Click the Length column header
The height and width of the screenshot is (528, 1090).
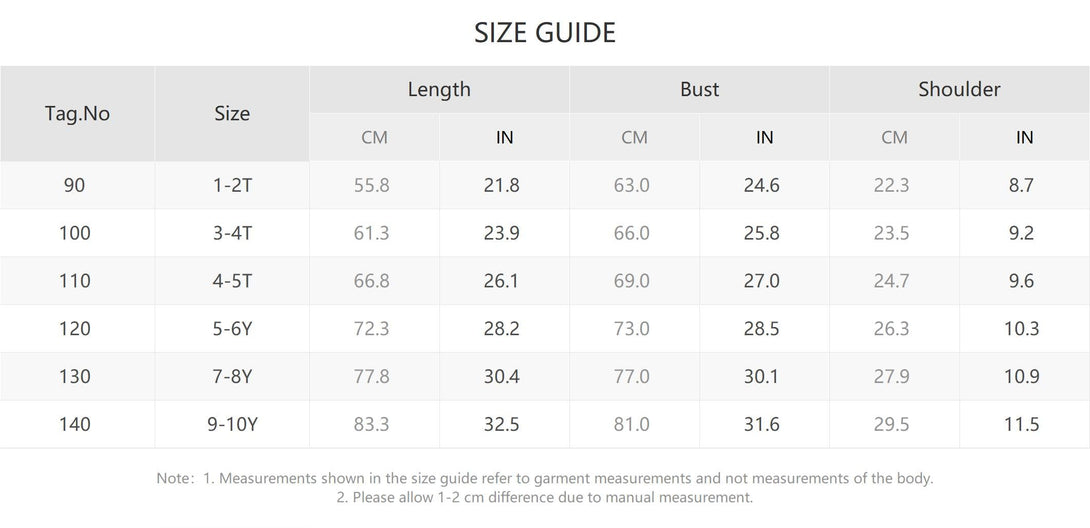pyautogui.click(x=439, y=89)
